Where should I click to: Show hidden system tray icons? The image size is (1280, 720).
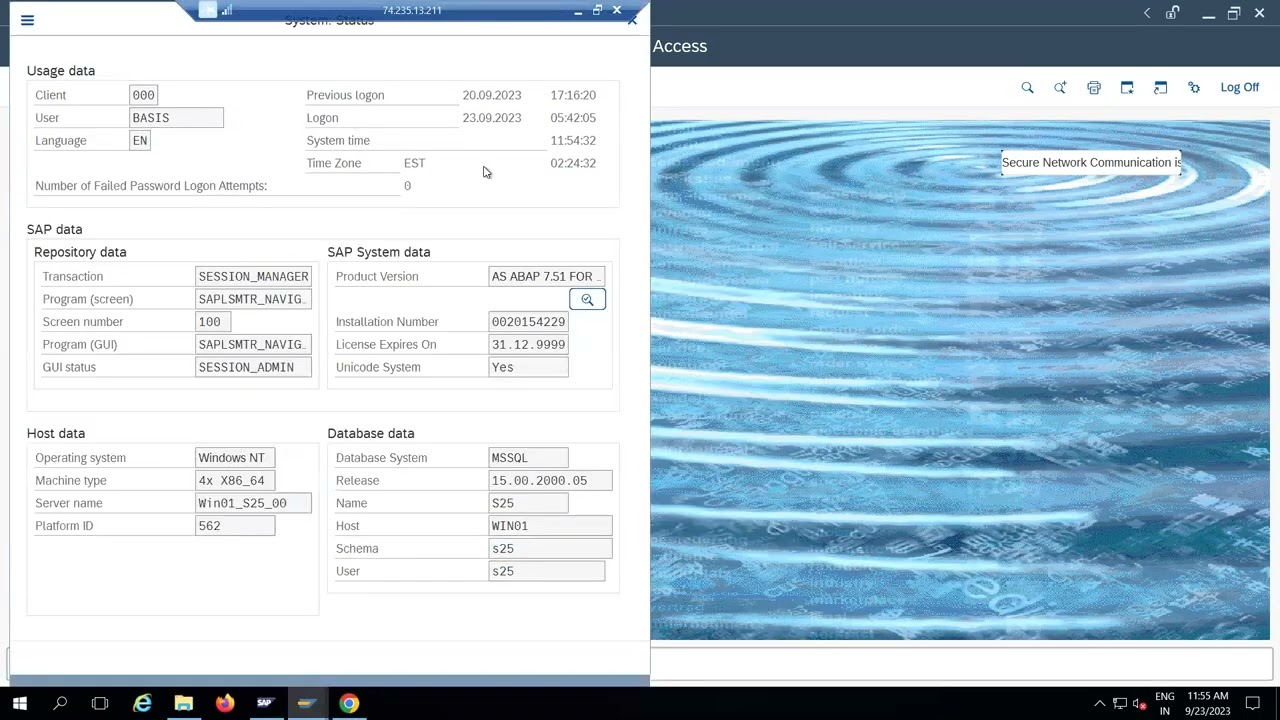point(1100,704)
